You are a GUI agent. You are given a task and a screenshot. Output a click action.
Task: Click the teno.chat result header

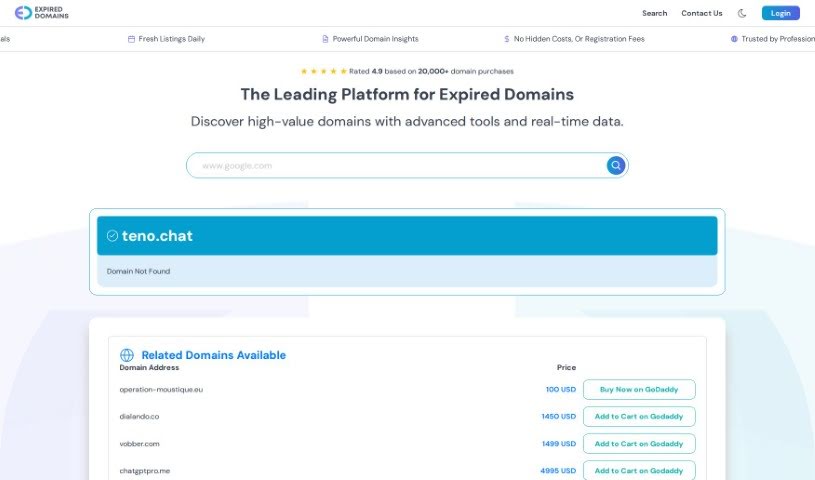click(407, 236)
